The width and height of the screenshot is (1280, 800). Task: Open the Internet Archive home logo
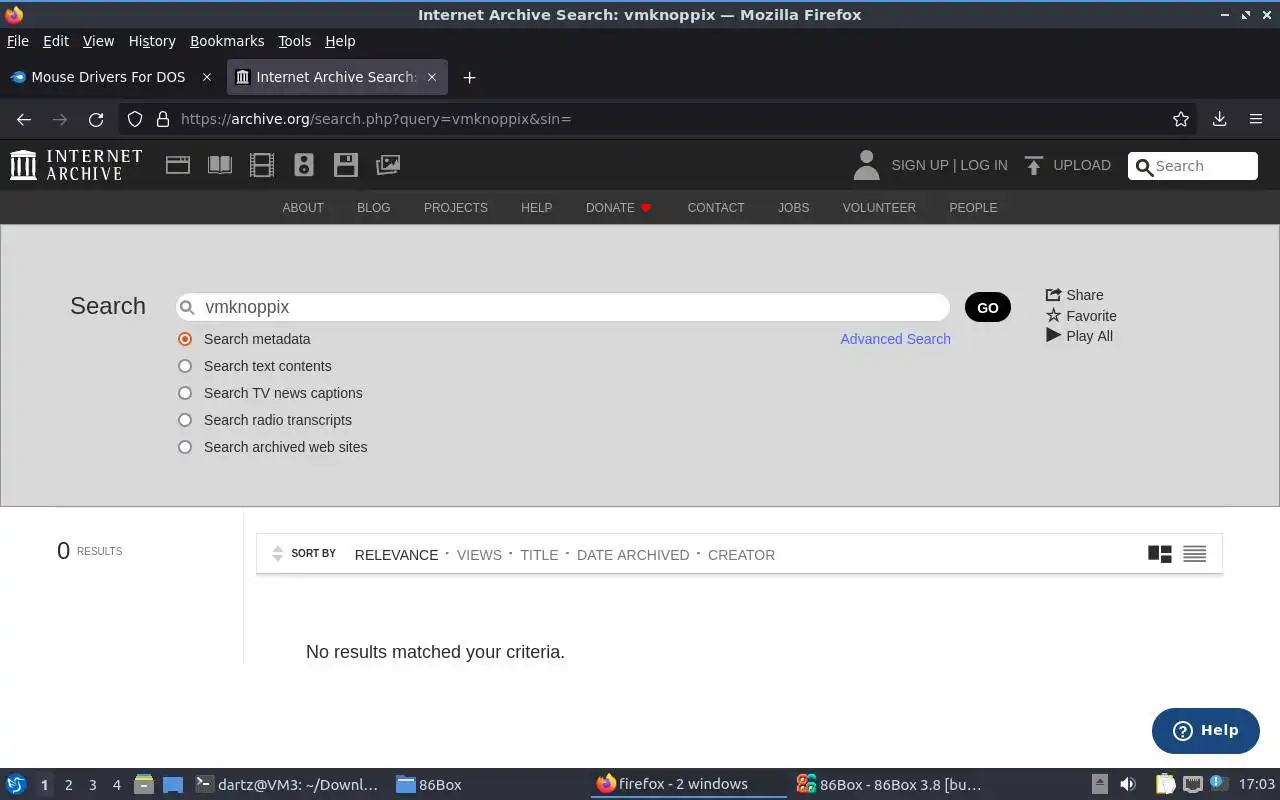tap(76, 165)
